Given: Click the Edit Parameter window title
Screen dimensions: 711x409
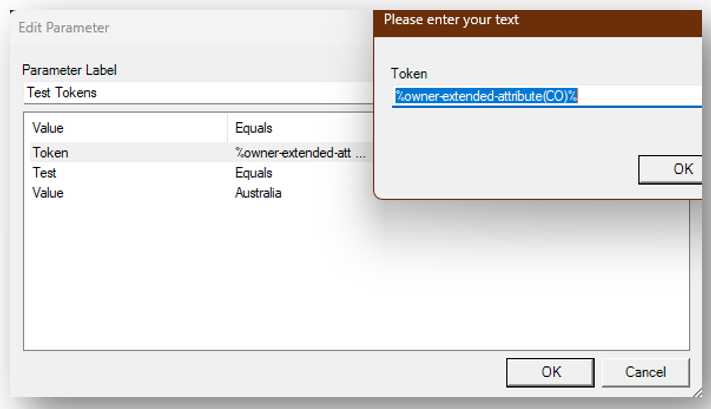Looking at the screenshot, I should click(x=64, y=27).
